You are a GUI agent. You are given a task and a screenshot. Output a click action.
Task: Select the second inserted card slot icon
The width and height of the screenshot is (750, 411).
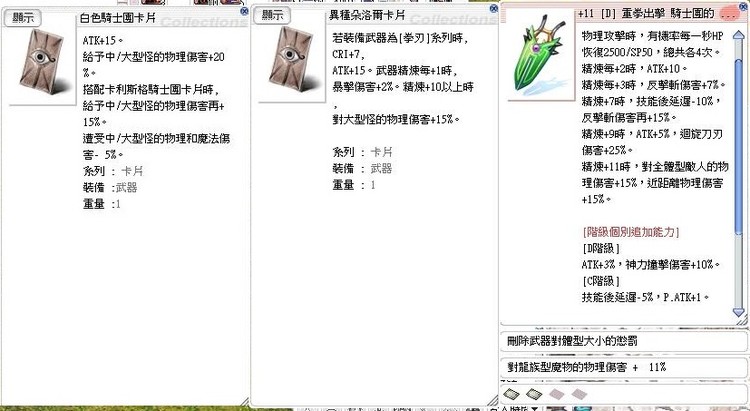click(534, 394)
